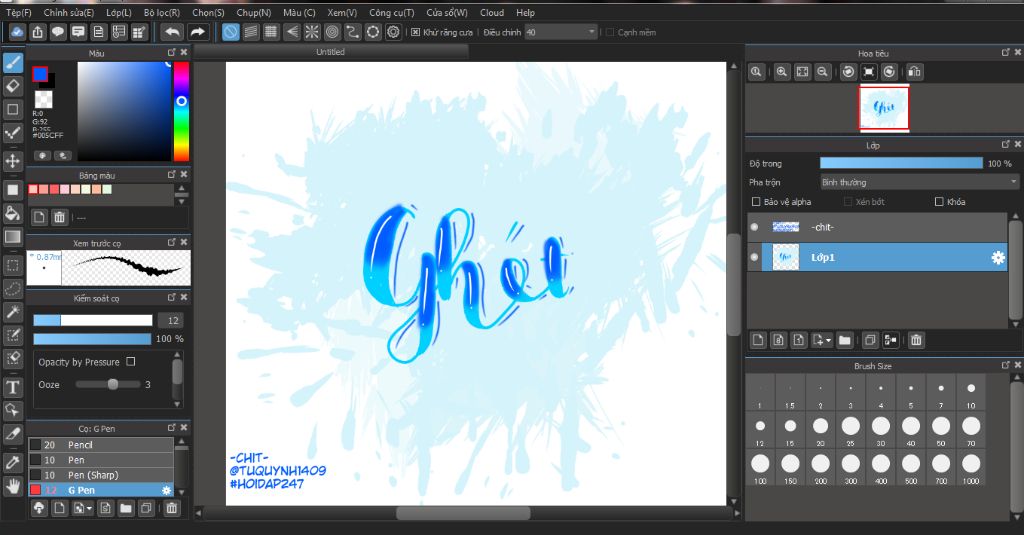Enable the Bảo vệ alpha checkbox
This screenshot has height=535, width=1024.
click(756, 202)
